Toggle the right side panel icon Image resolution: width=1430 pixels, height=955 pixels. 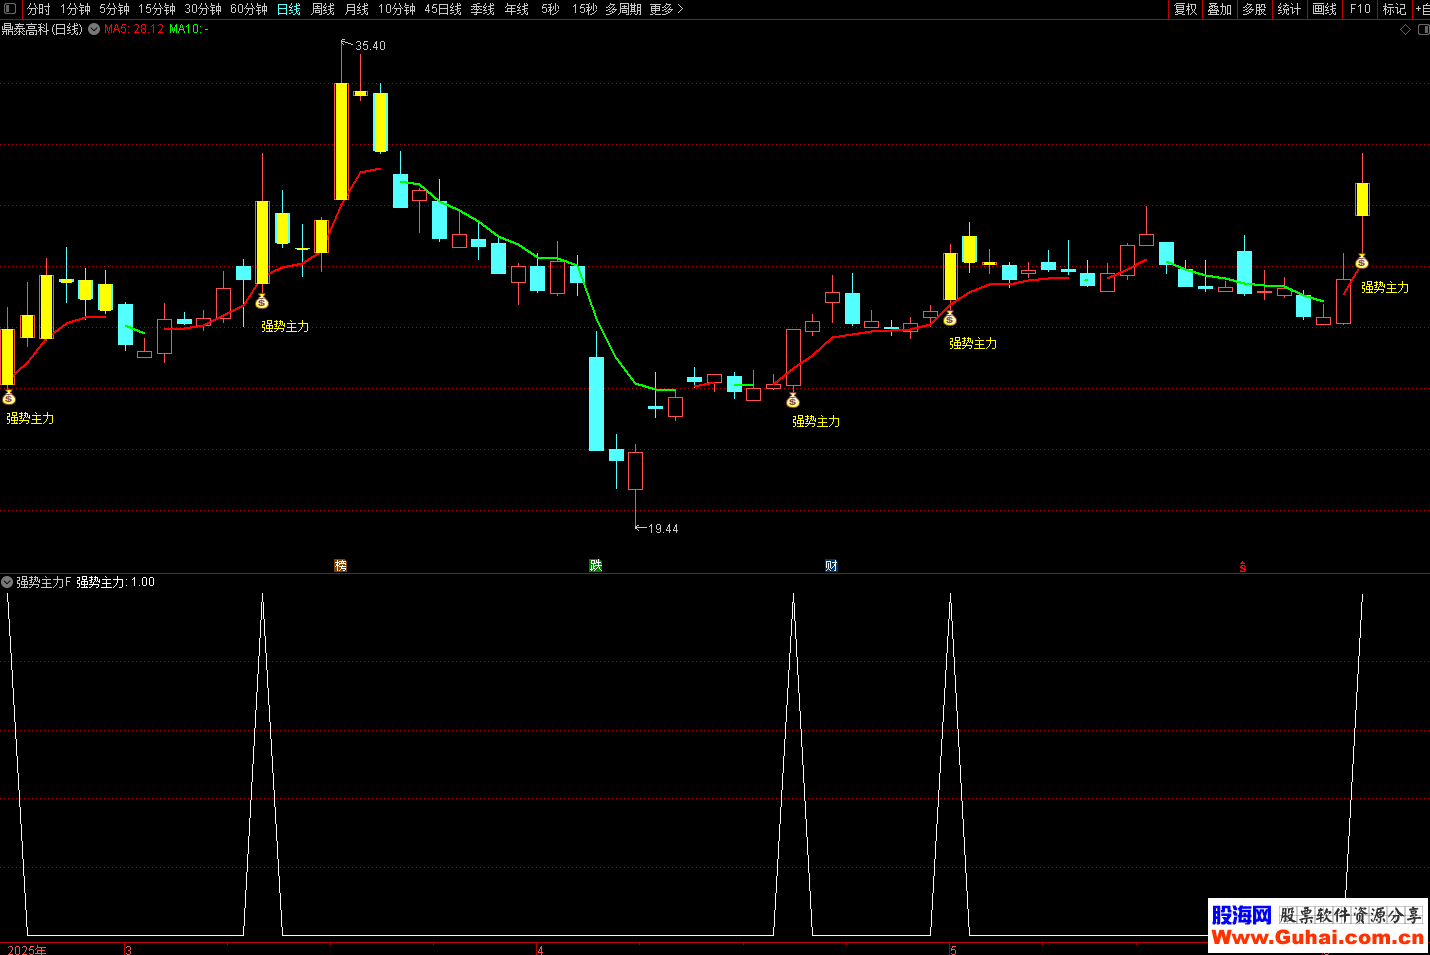(1424, 30)
